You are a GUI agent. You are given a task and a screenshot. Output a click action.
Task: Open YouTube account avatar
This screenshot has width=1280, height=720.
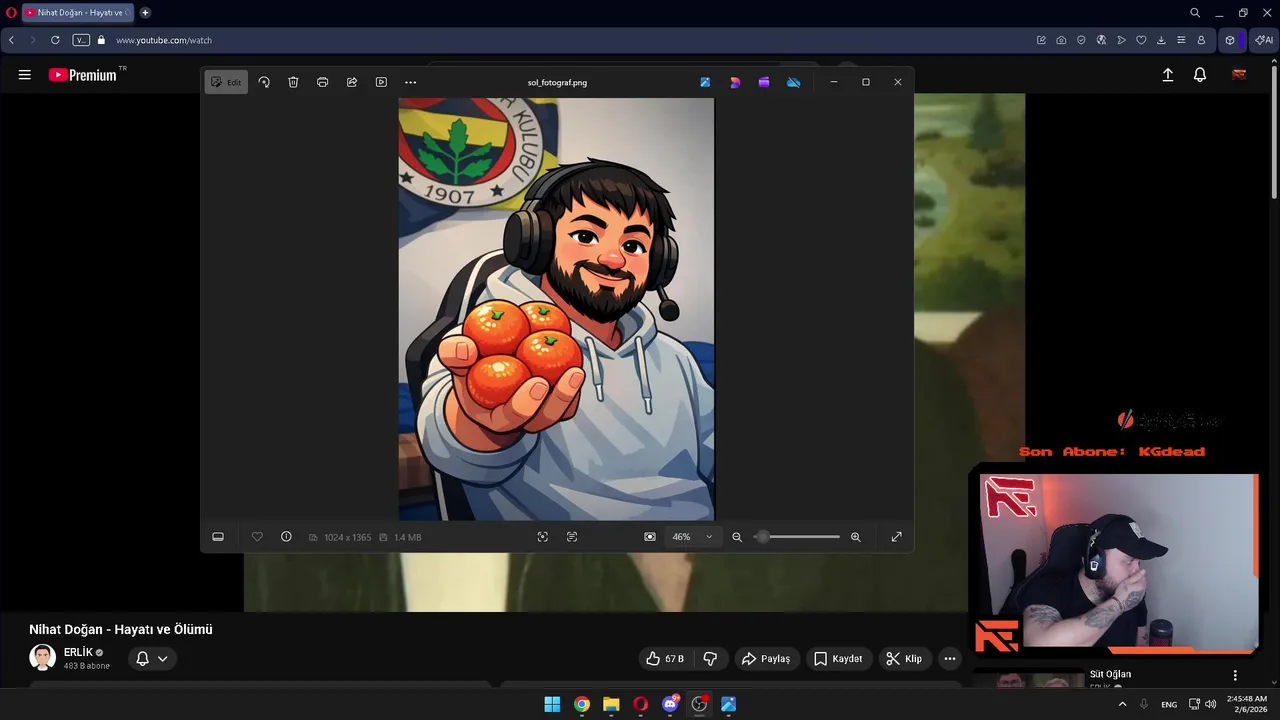coord(1239,75)
